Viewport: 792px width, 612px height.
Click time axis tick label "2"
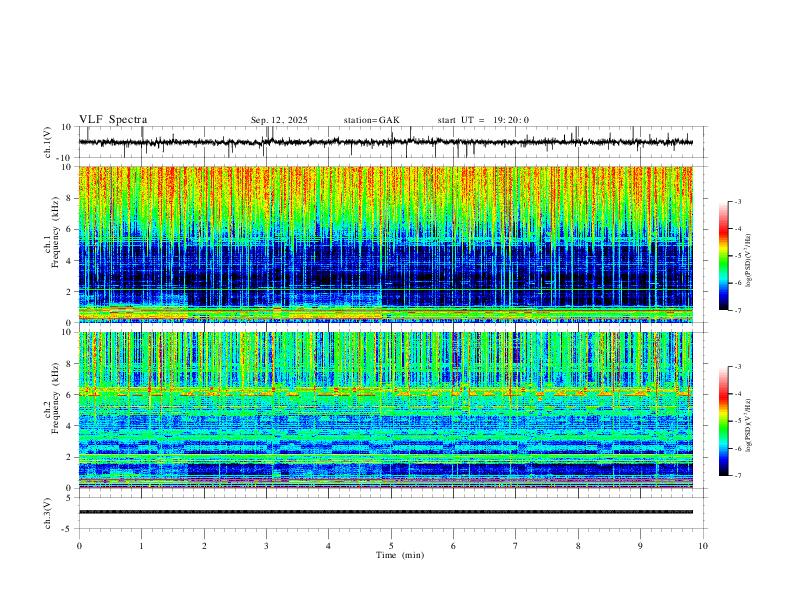click(x=204, y=546)
